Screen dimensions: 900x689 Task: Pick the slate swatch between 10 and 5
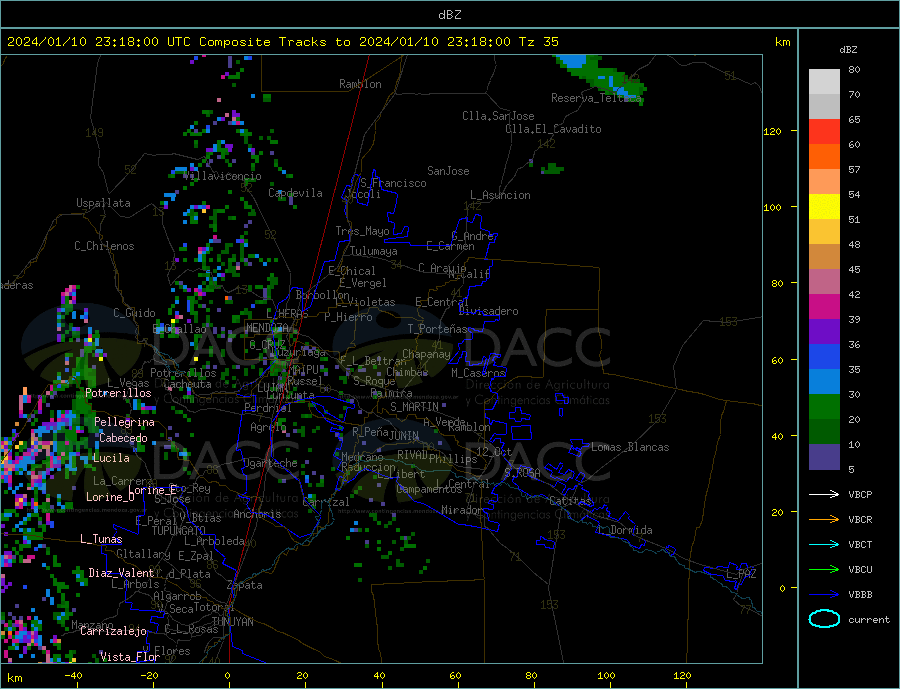pyautogui.click(x=824, y=456)
